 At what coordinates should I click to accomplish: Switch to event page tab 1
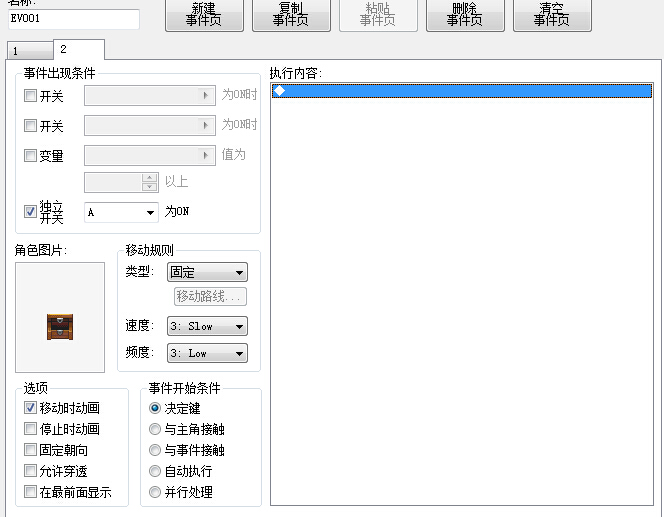30,51
